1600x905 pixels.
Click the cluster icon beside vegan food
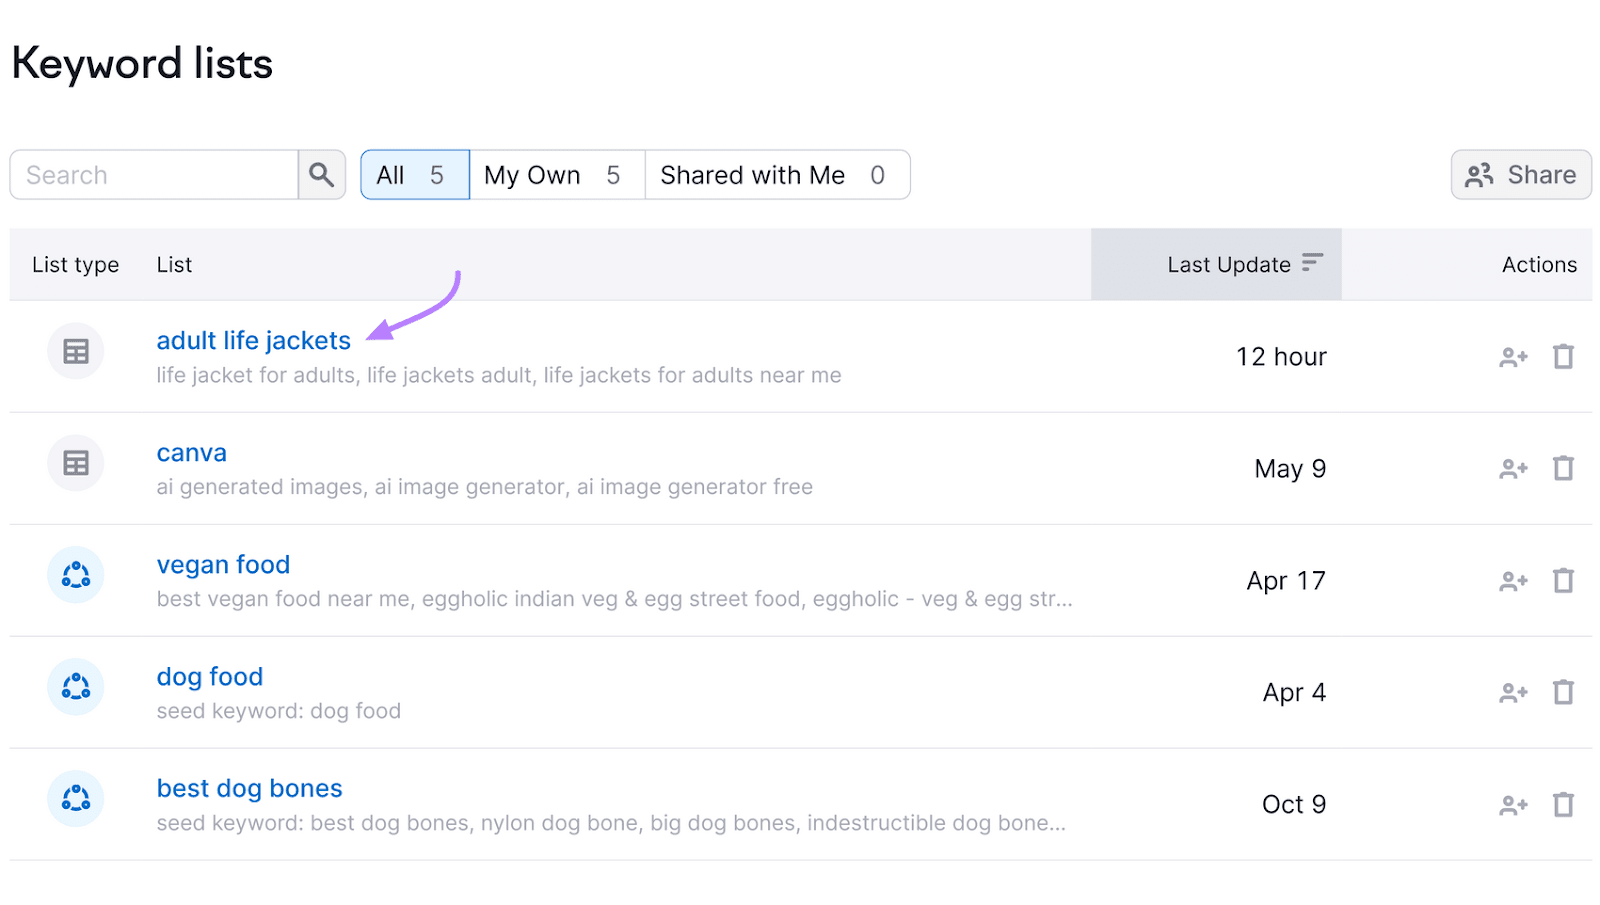tap(75, 575)
